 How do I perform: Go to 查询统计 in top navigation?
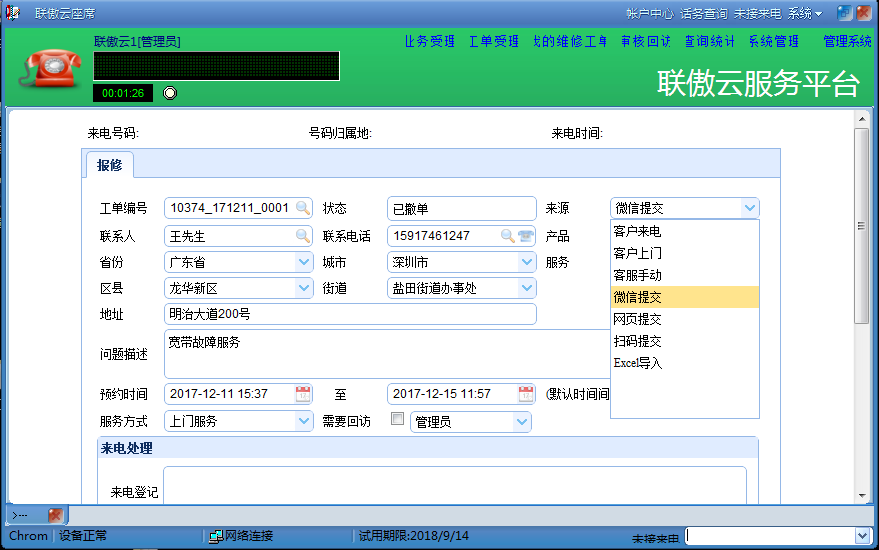(x=709, y=42)
